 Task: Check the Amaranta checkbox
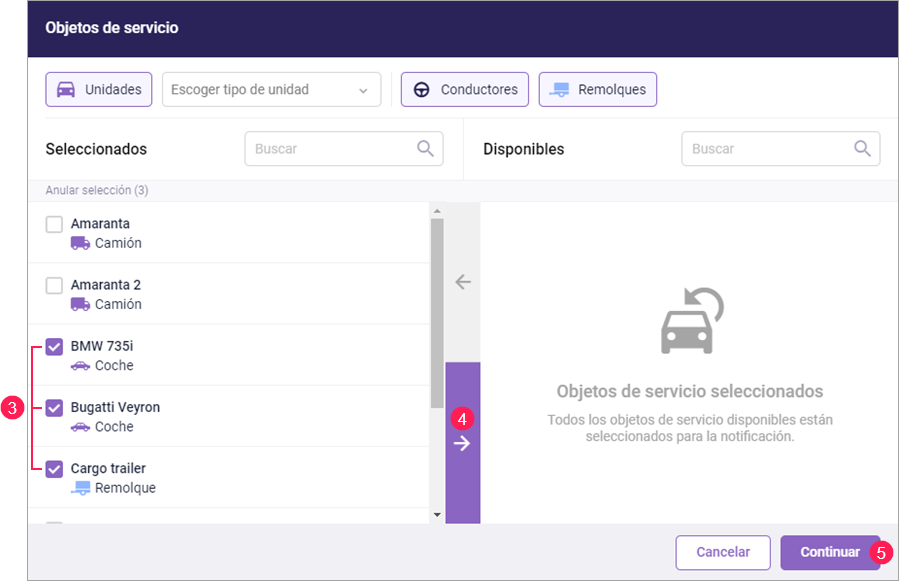(54, 224)
